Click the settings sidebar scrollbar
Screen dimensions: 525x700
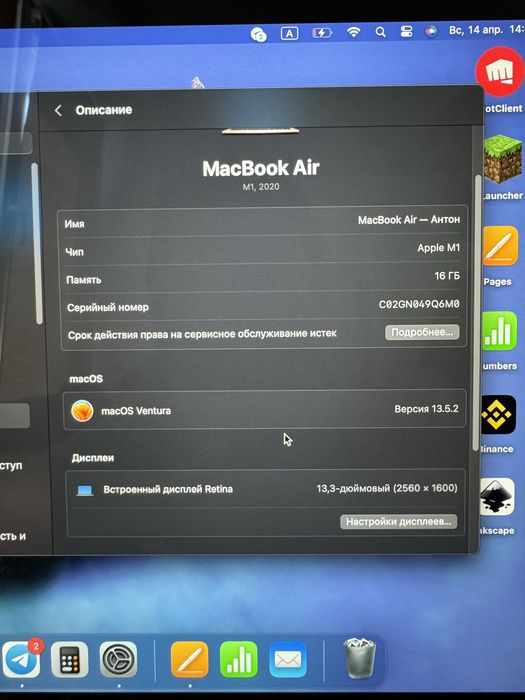[x=38, y=243]
